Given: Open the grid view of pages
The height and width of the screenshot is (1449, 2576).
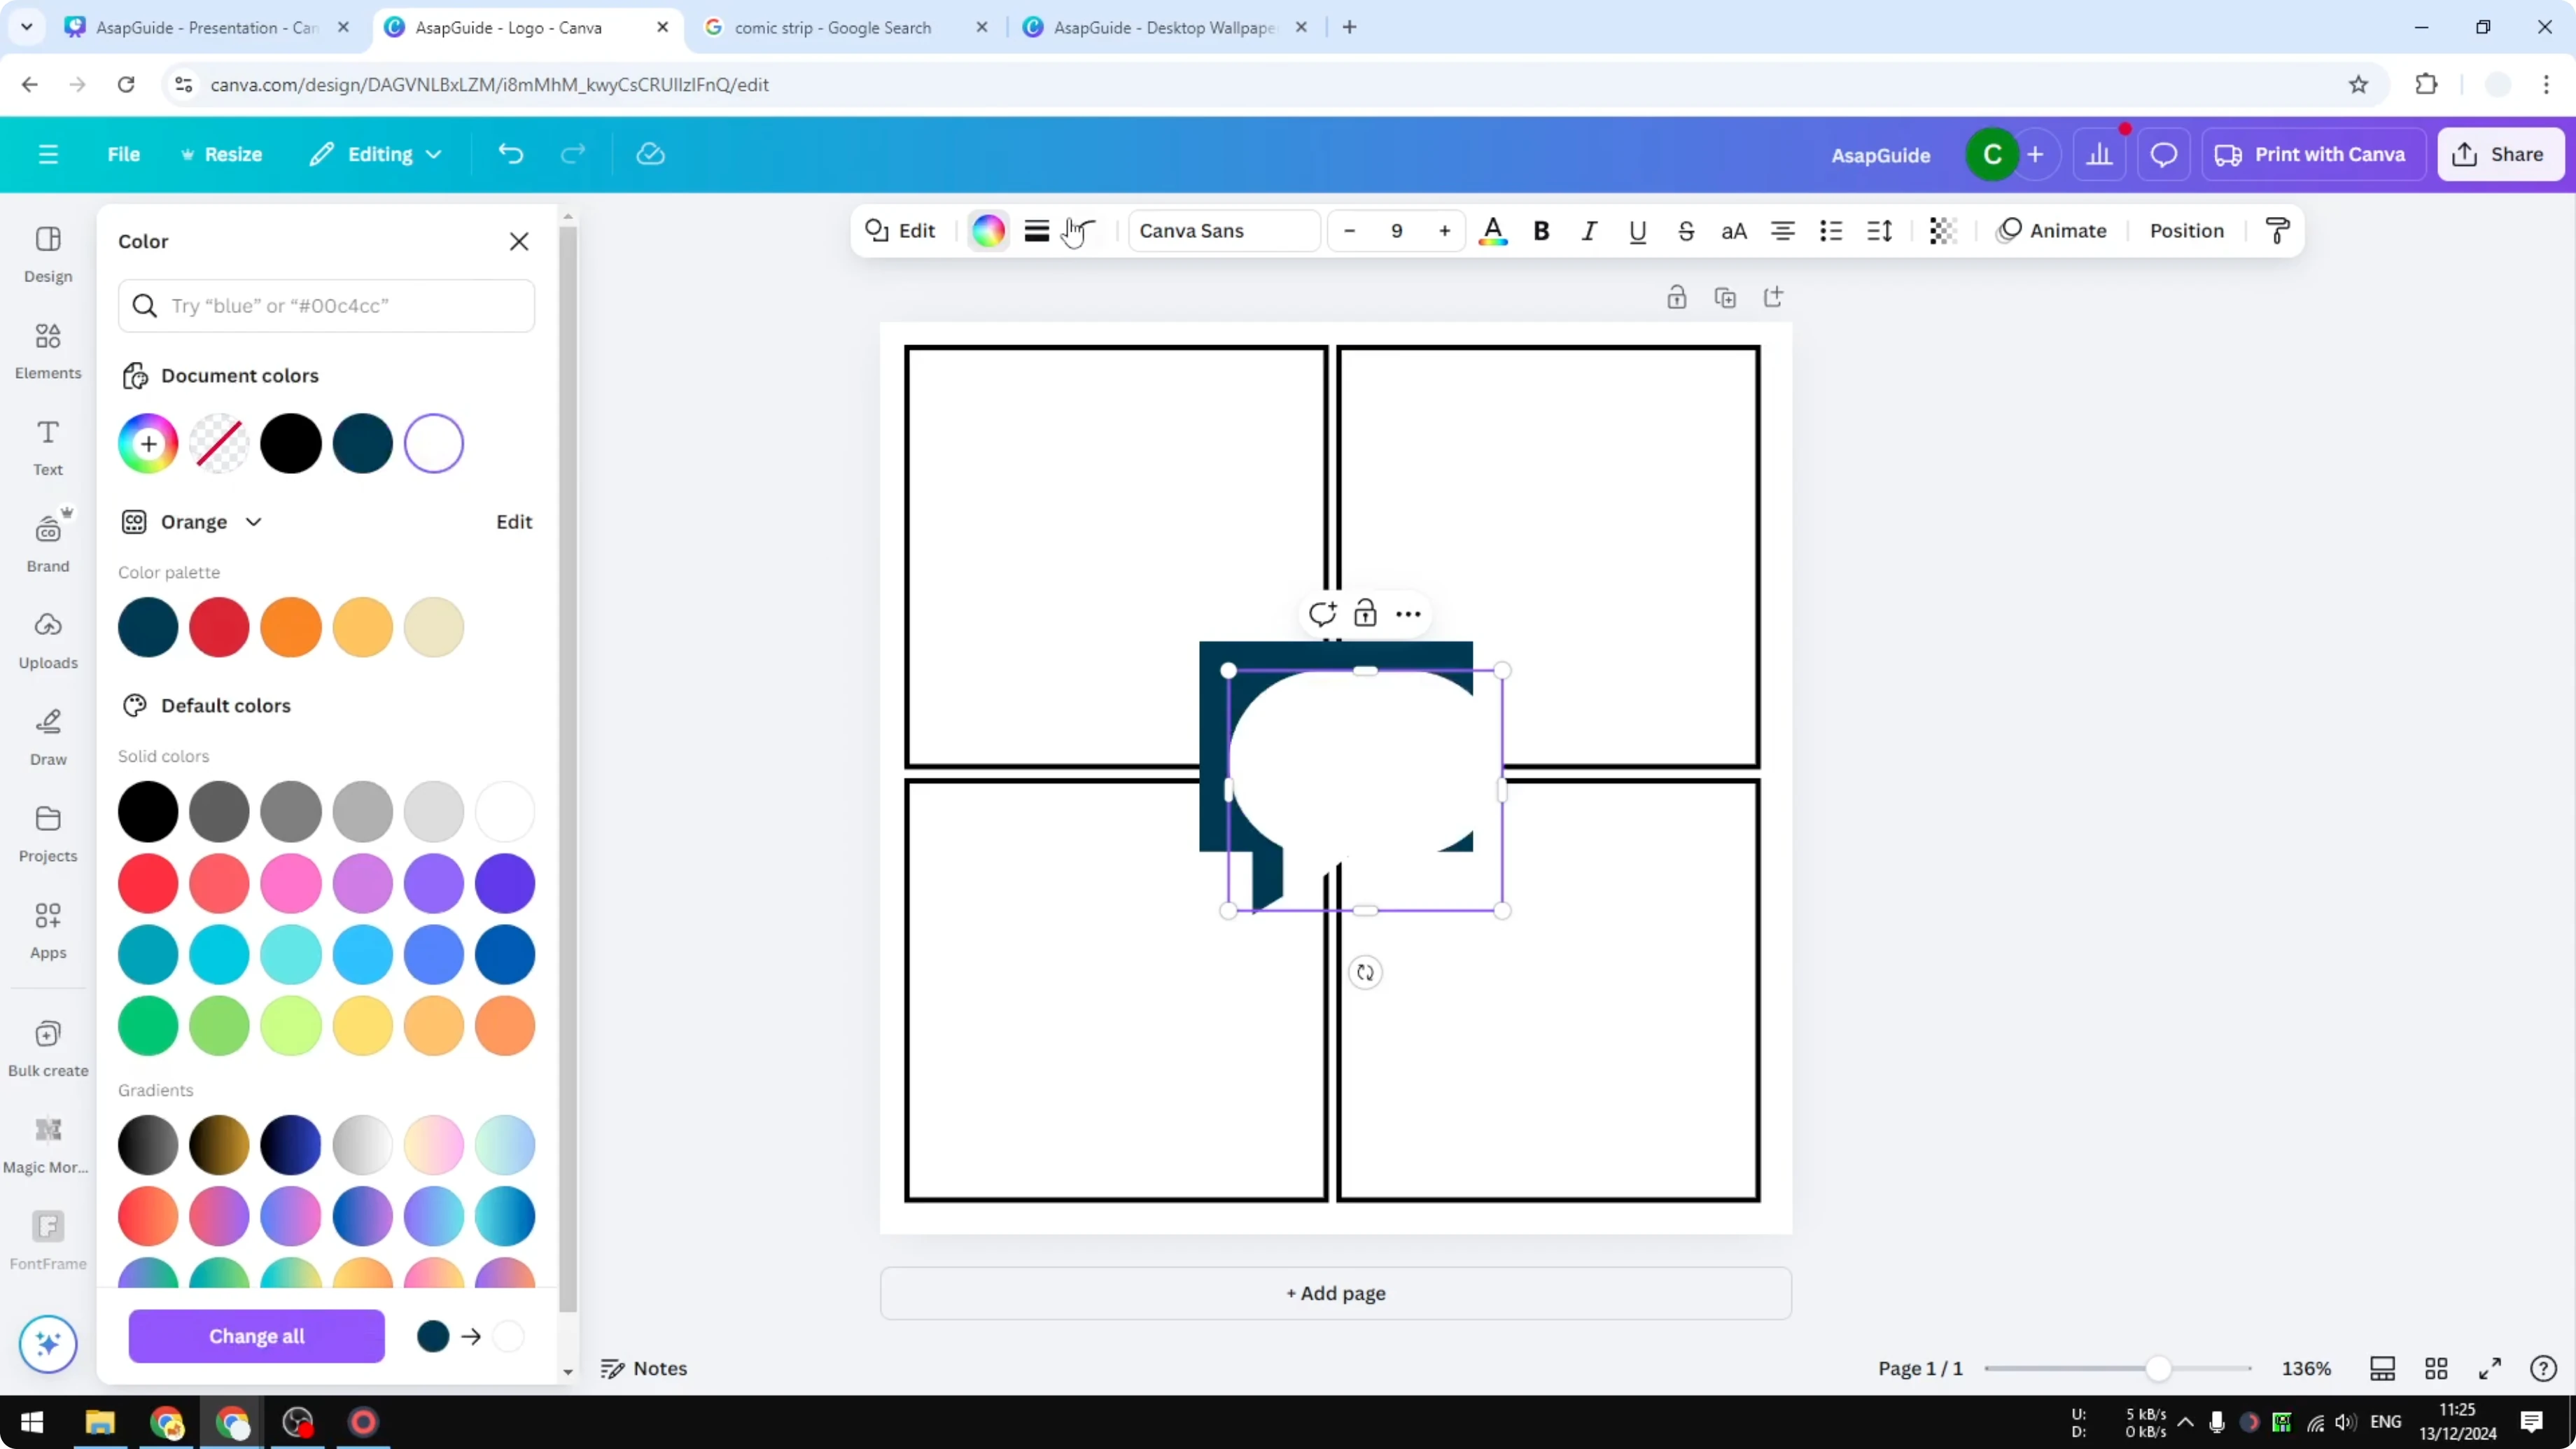Looking at the screenshot, I should pos(2437,1368).
